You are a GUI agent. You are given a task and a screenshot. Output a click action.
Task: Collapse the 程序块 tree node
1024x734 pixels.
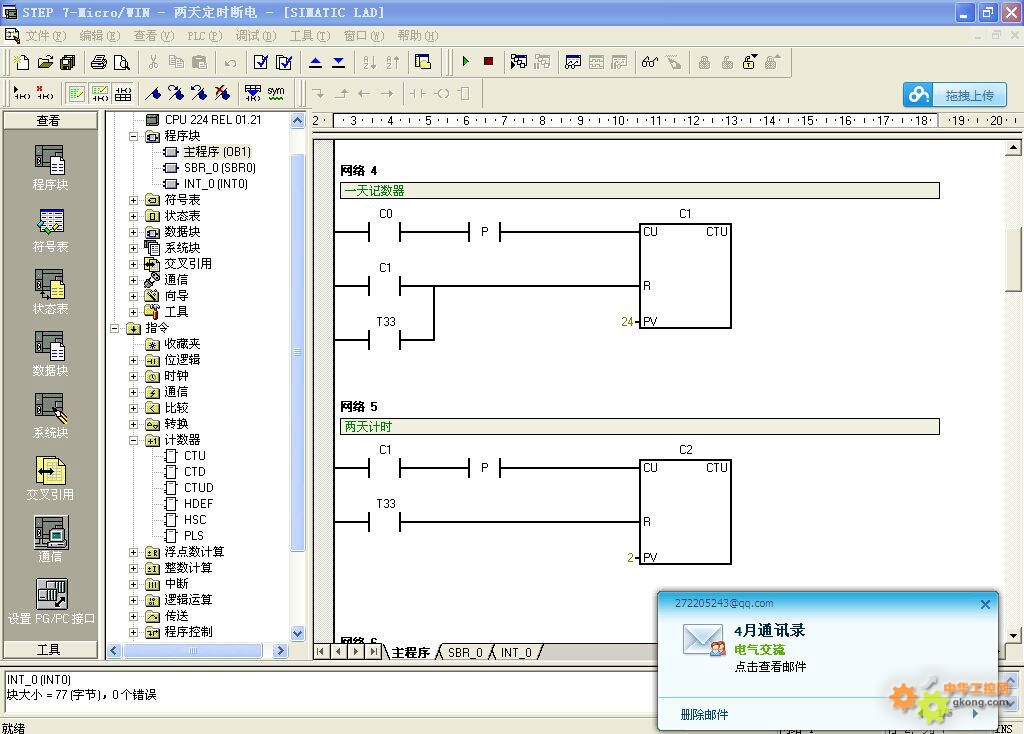pos(133,136)
